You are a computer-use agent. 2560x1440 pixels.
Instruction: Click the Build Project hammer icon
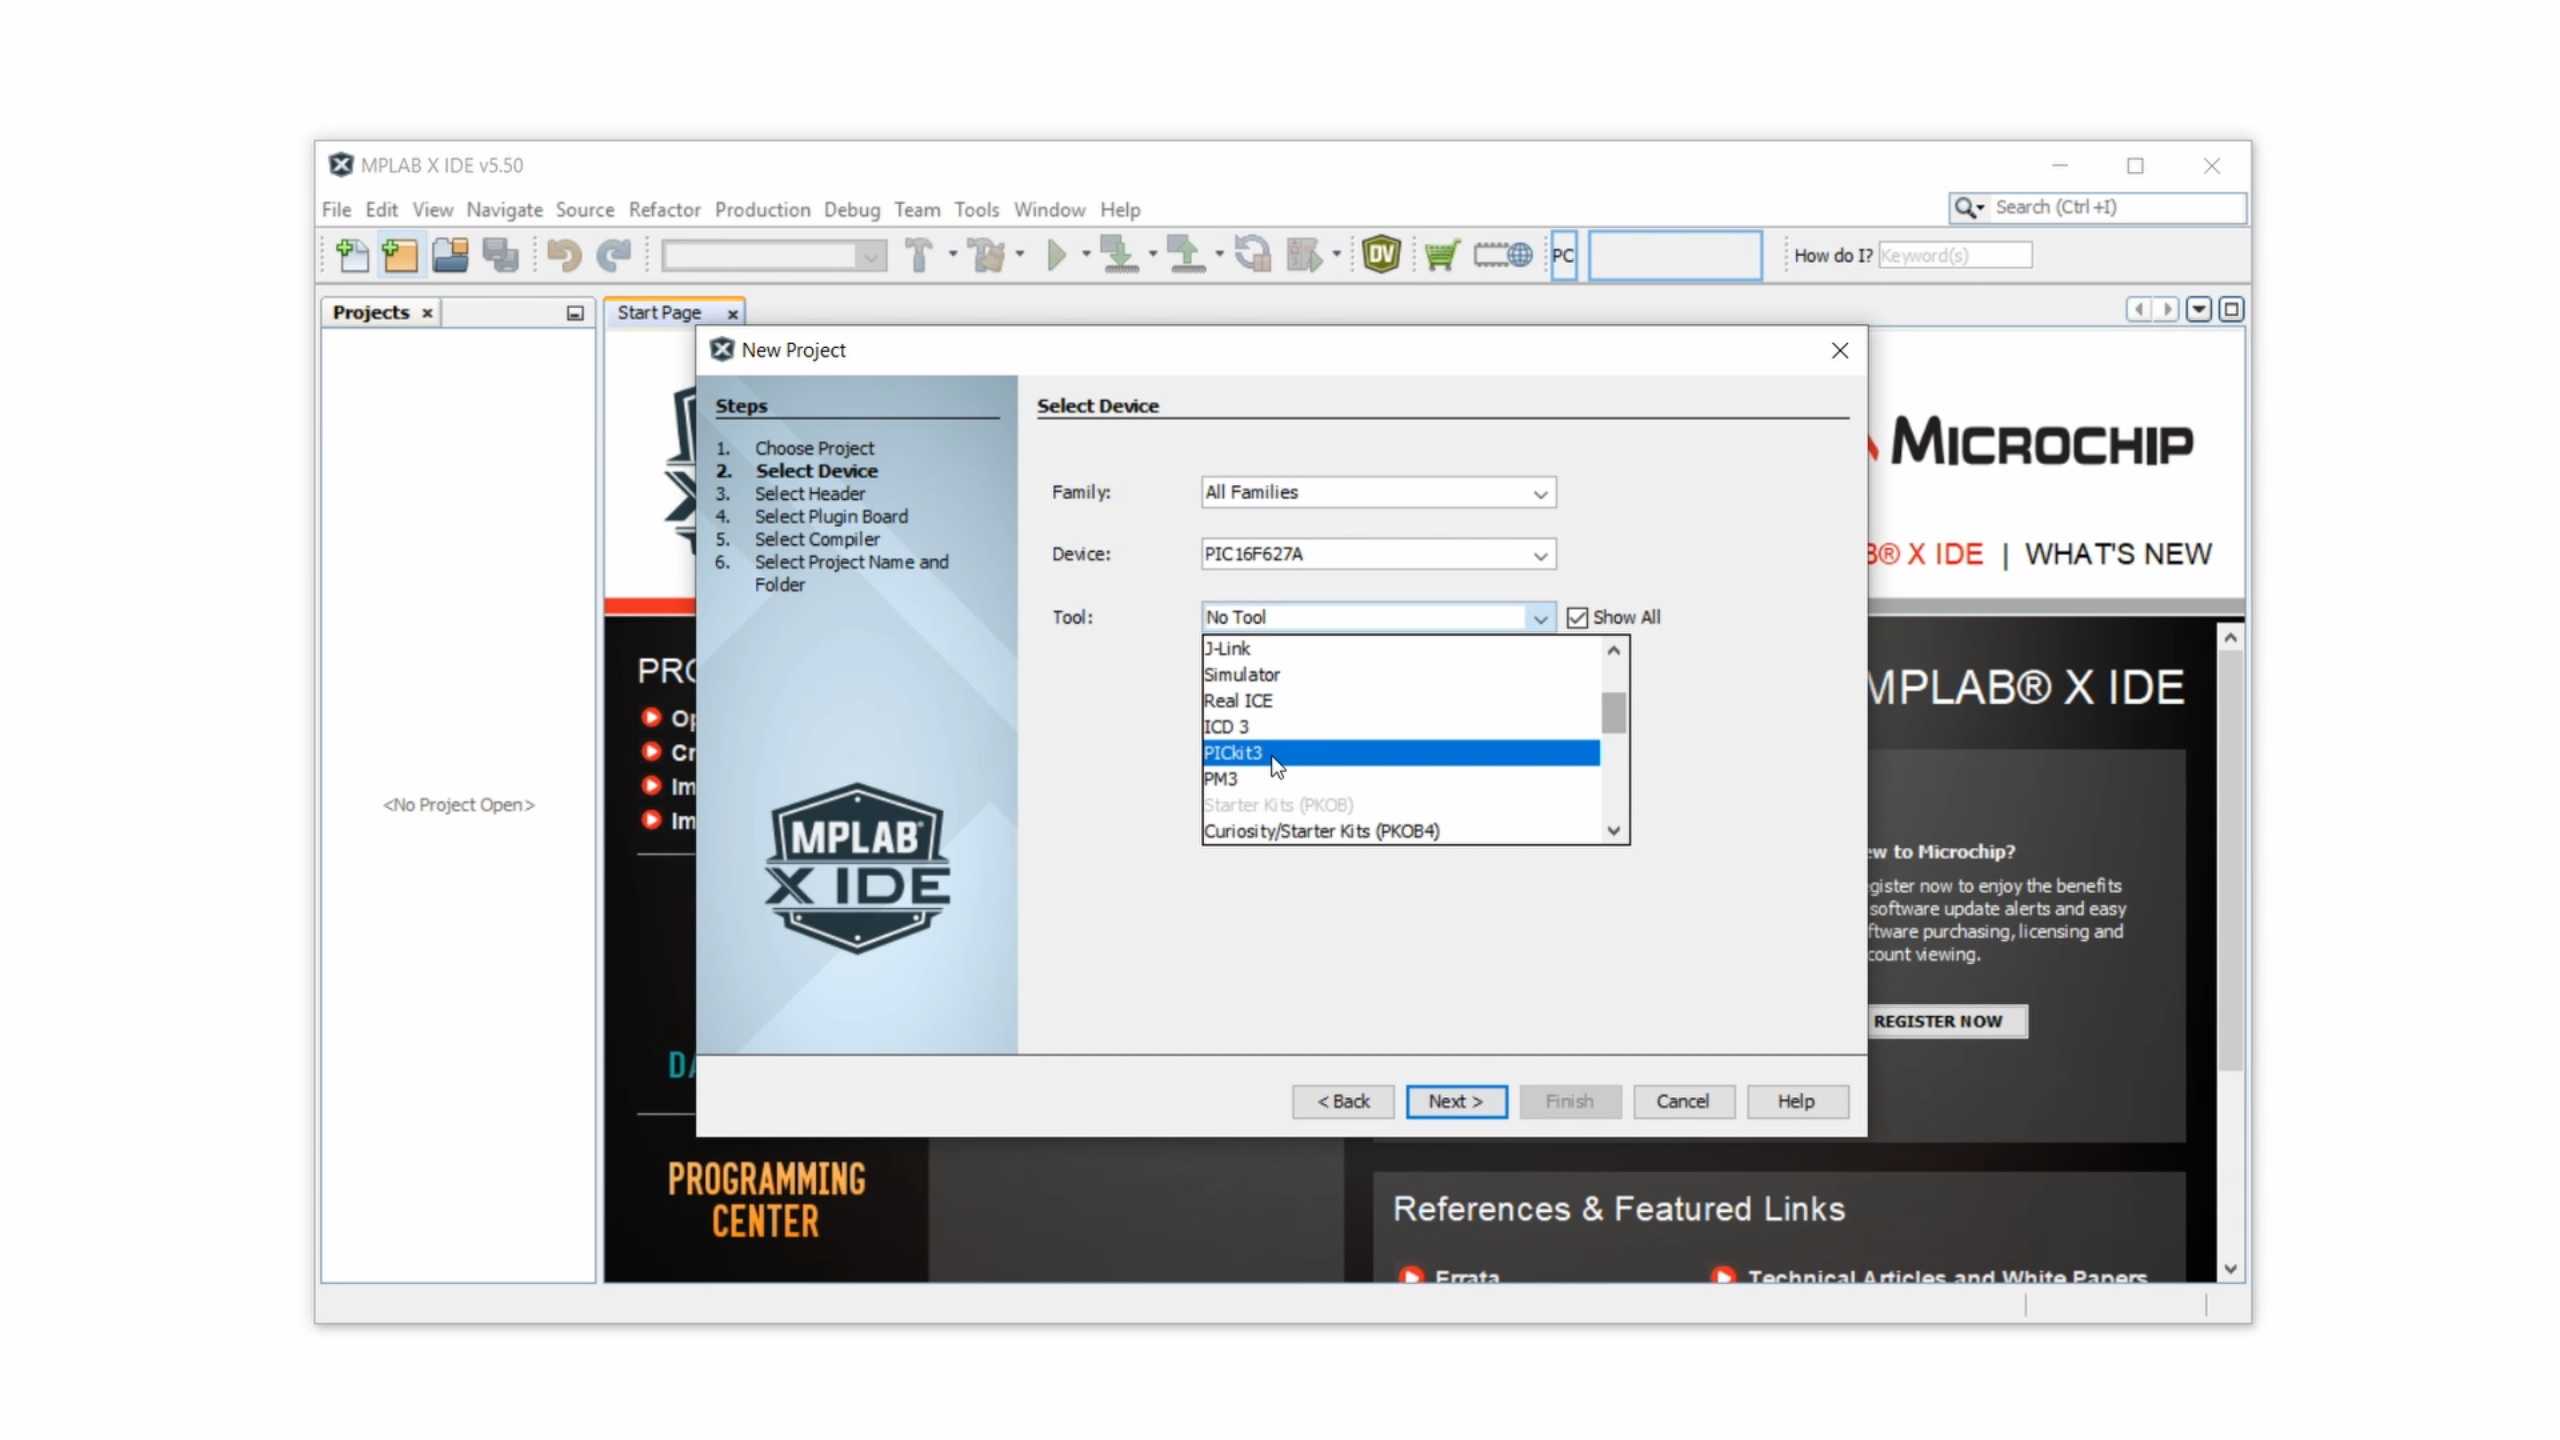pyautogui.click(x=918, y=255)
